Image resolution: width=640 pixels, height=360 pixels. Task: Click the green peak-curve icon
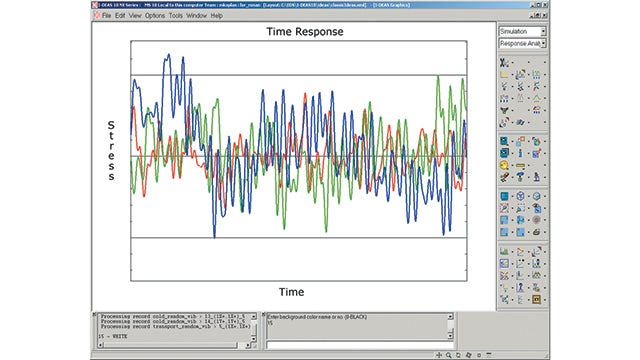click(x=536, y=98)
